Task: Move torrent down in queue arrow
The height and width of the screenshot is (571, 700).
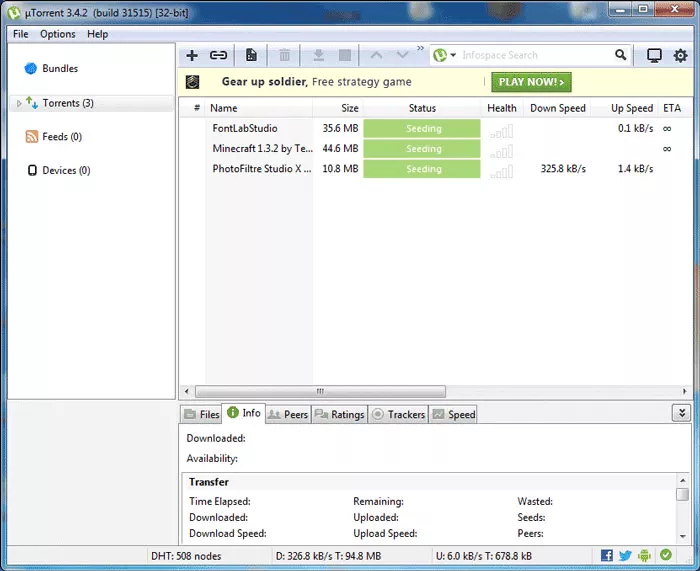Action: coord(403,55)
